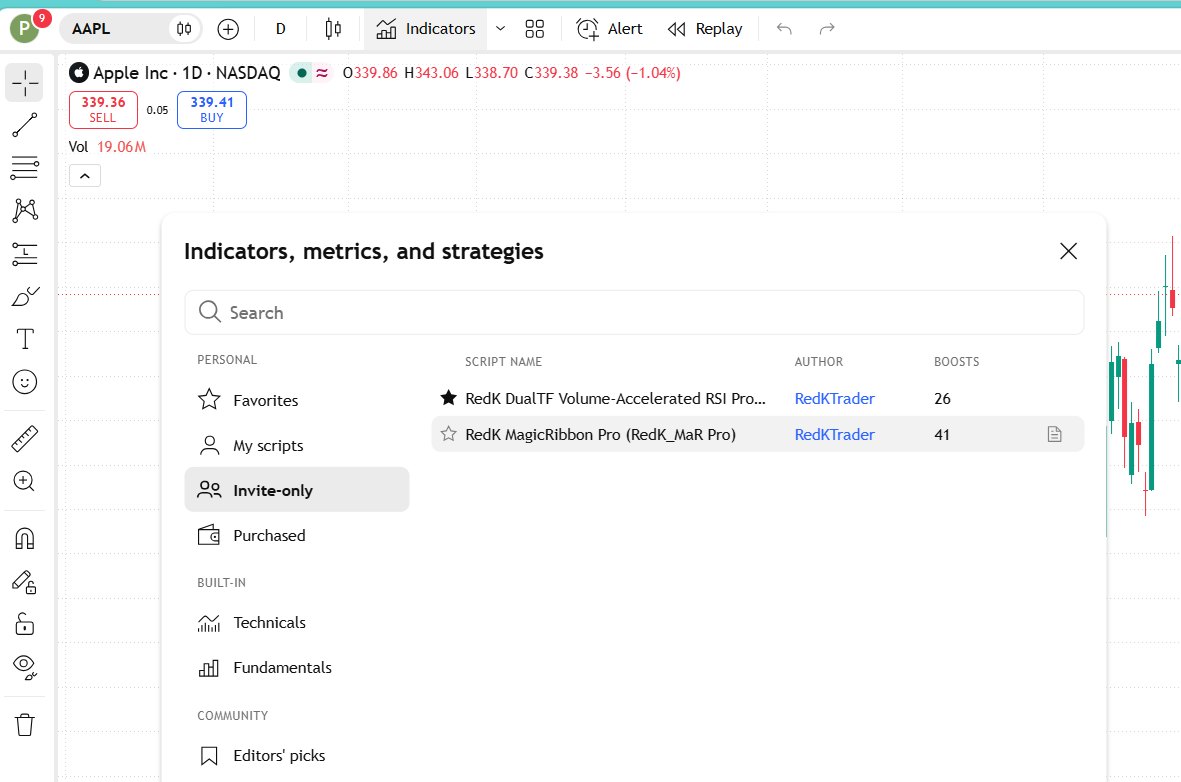Image resolution: width=1181 pixels, height=782 pixels.
Task: Select the trend line drawing tool
Action: (x=24, y=125)
